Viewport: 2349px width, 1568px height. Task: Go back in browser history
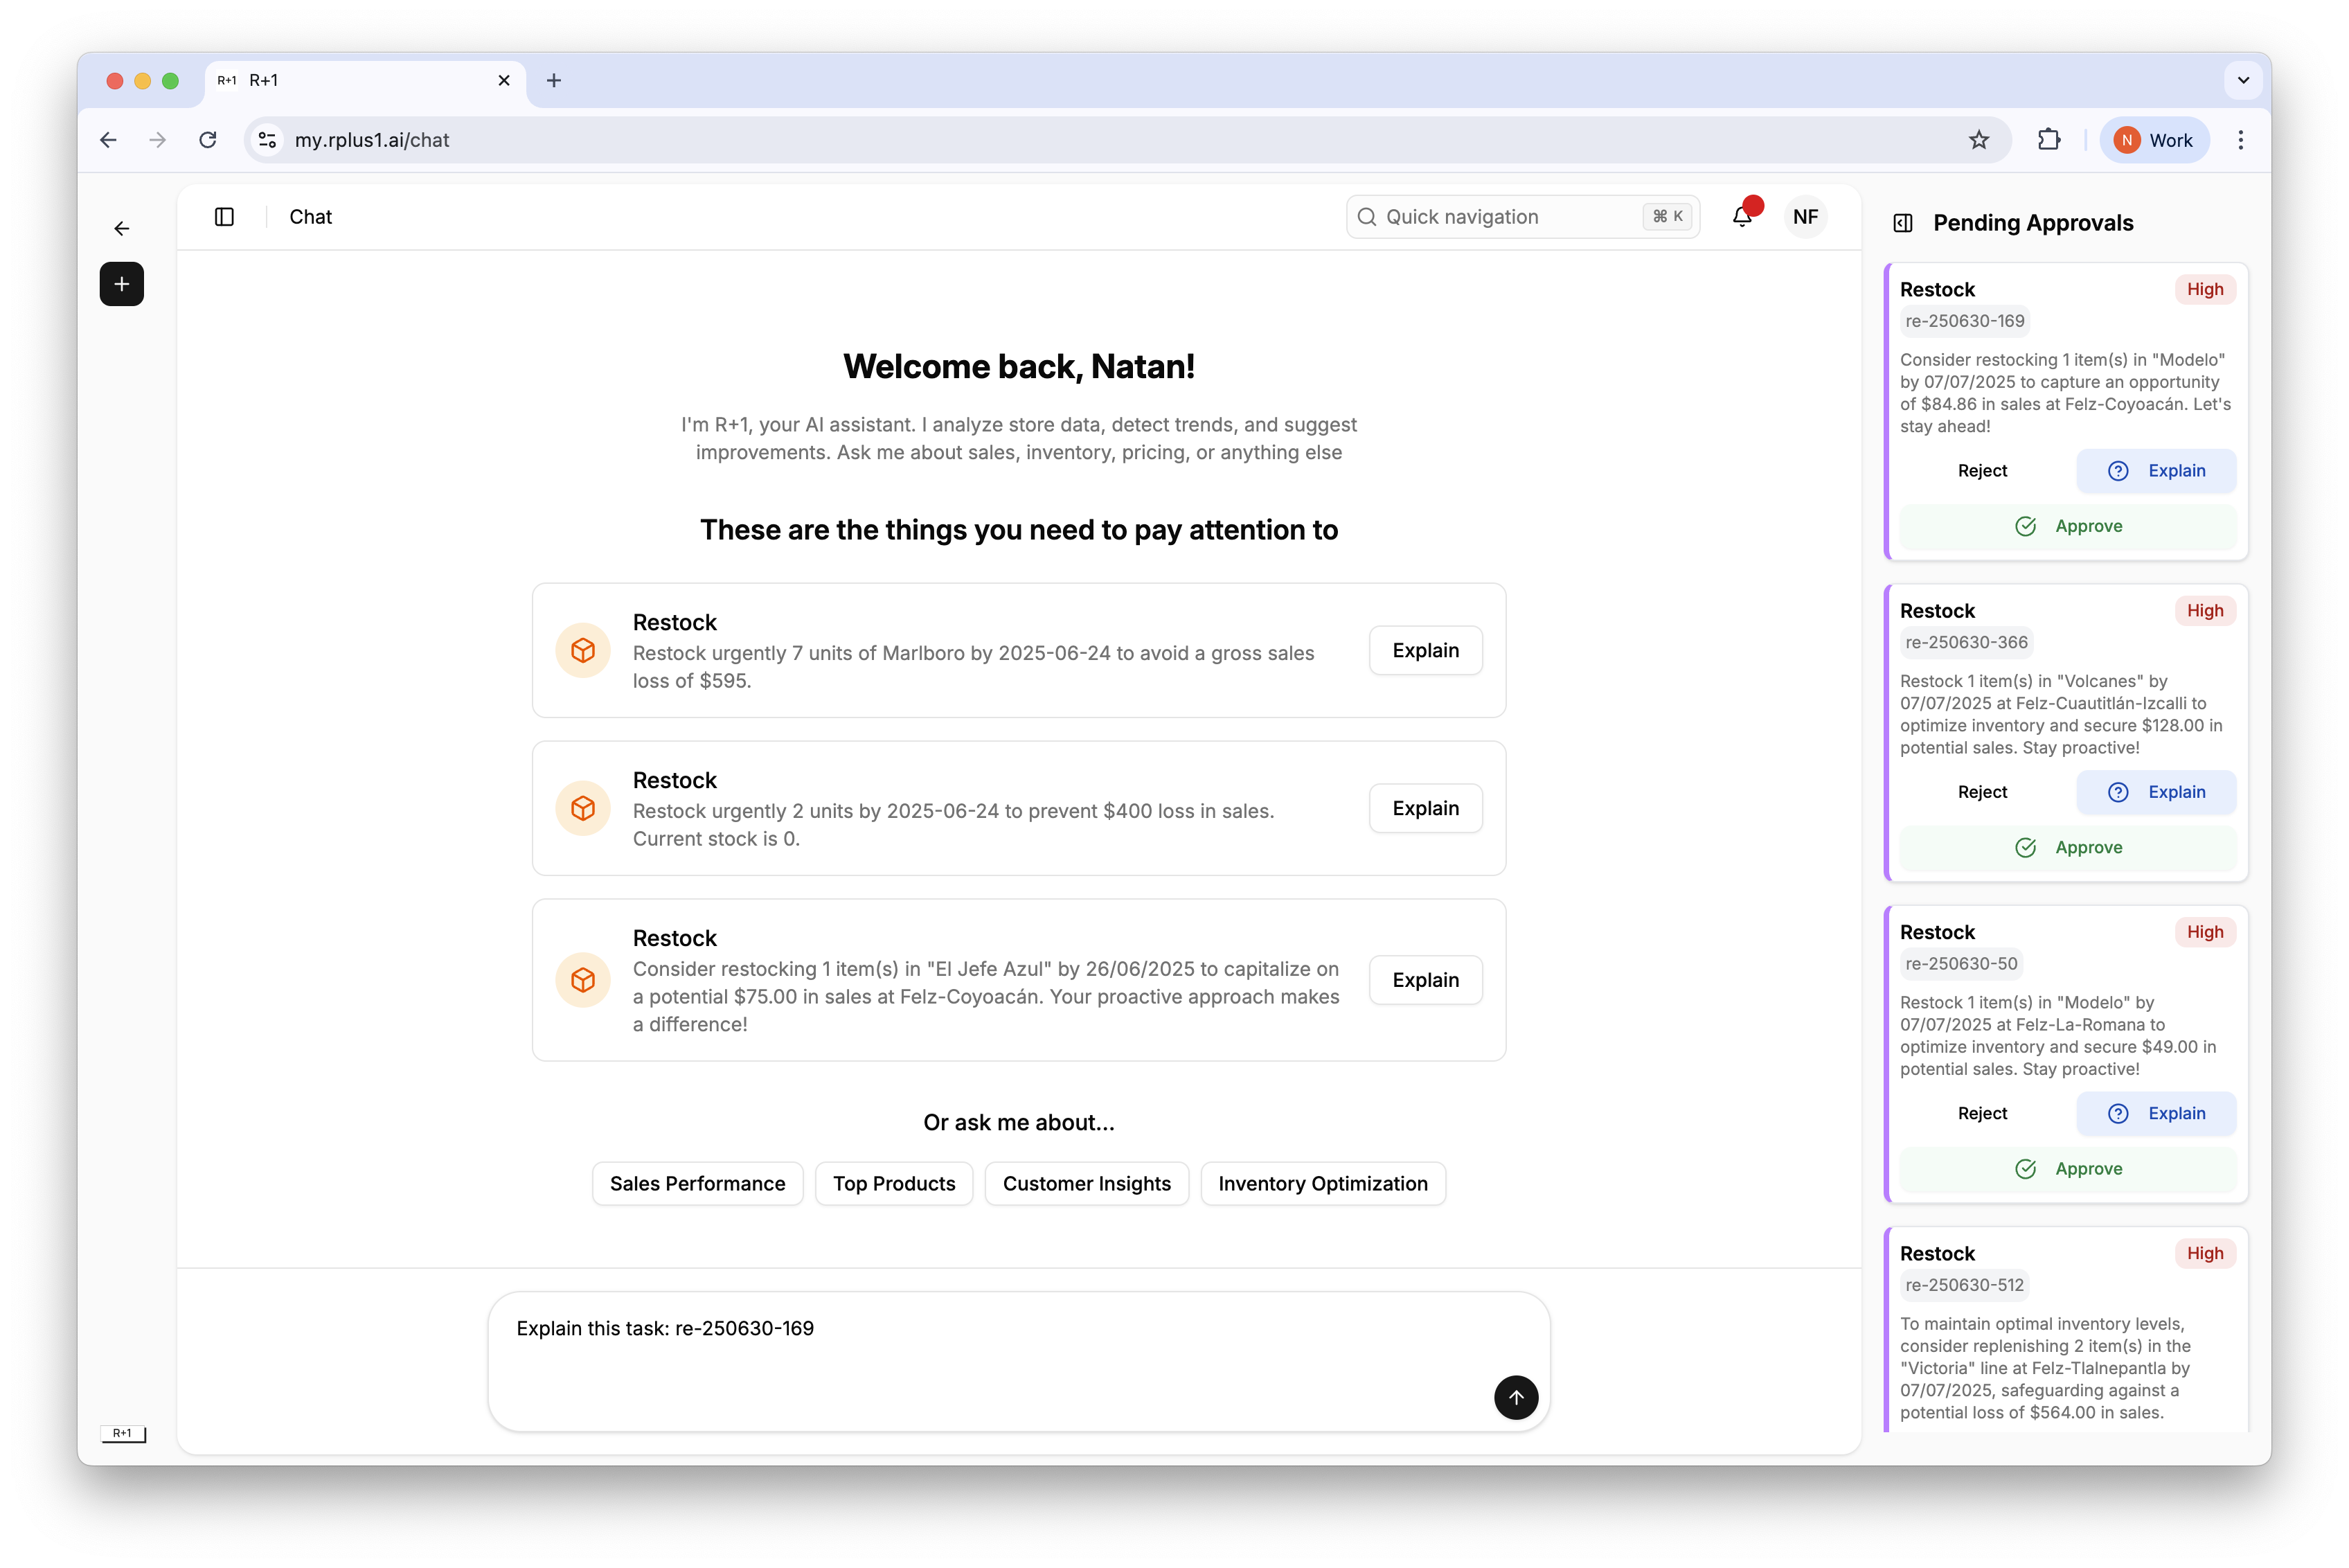click(108, 140)
